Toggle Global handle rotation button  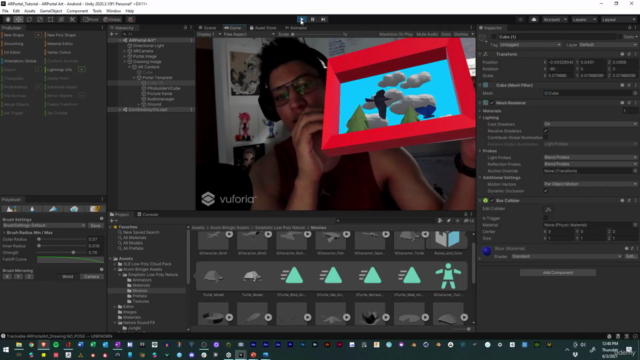[112, 19]
